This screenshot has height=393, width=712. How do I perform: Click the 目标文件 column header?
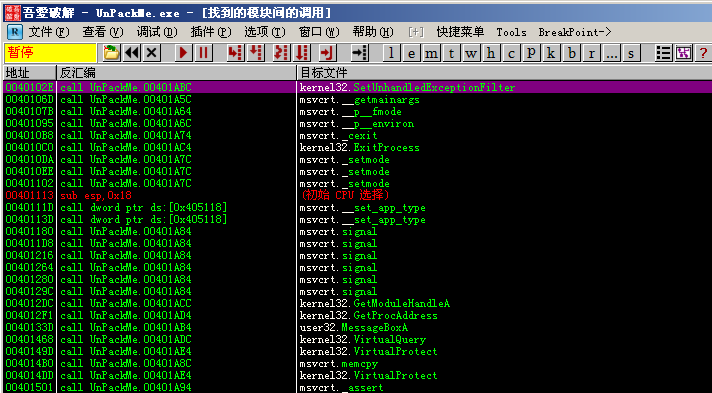click(504, 73)
